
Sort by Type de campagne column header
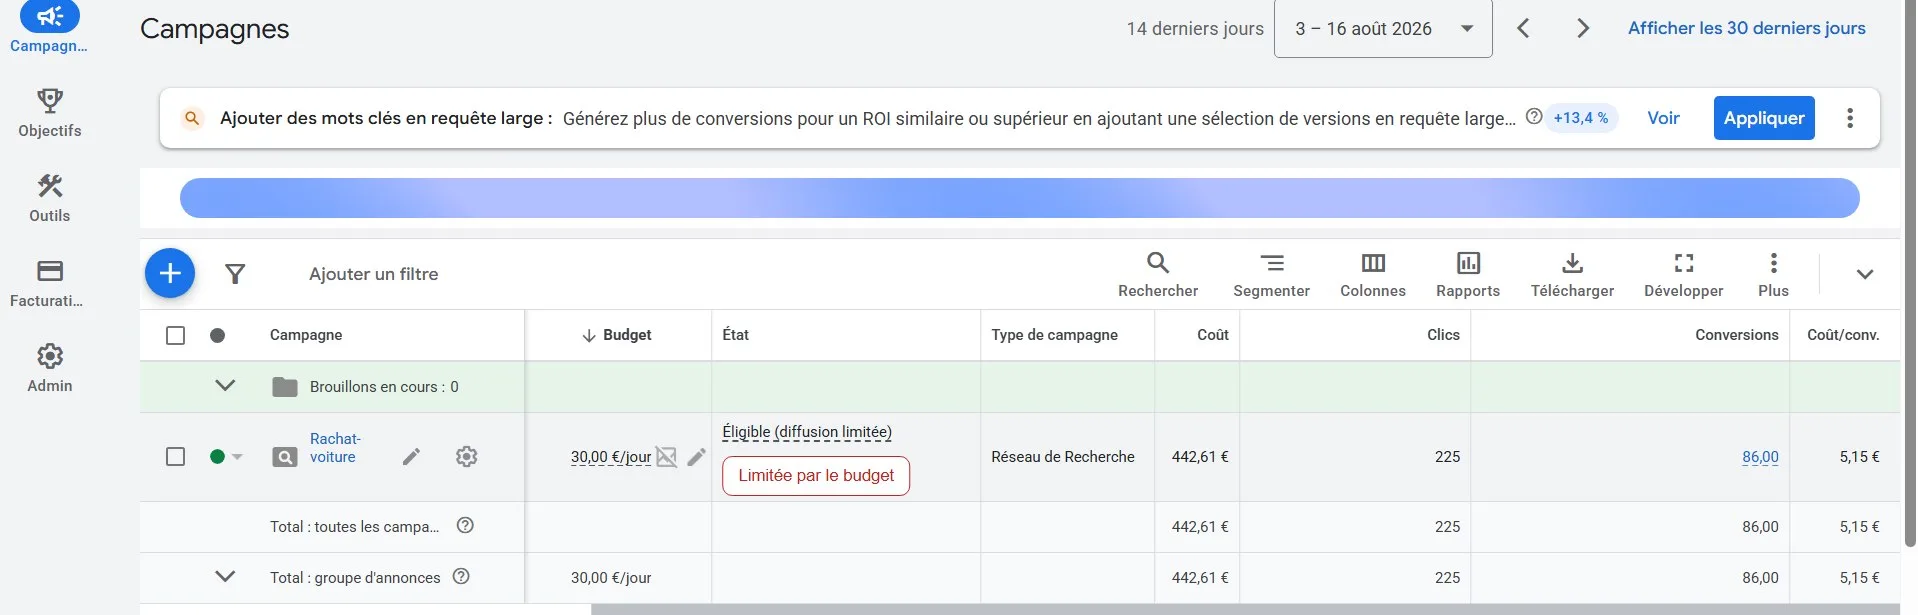click(1055, 335)
